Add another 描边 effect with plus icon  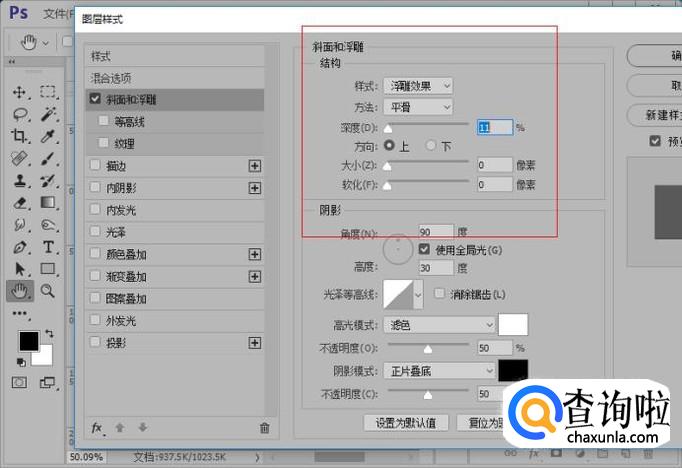click(x=255, y=166)
